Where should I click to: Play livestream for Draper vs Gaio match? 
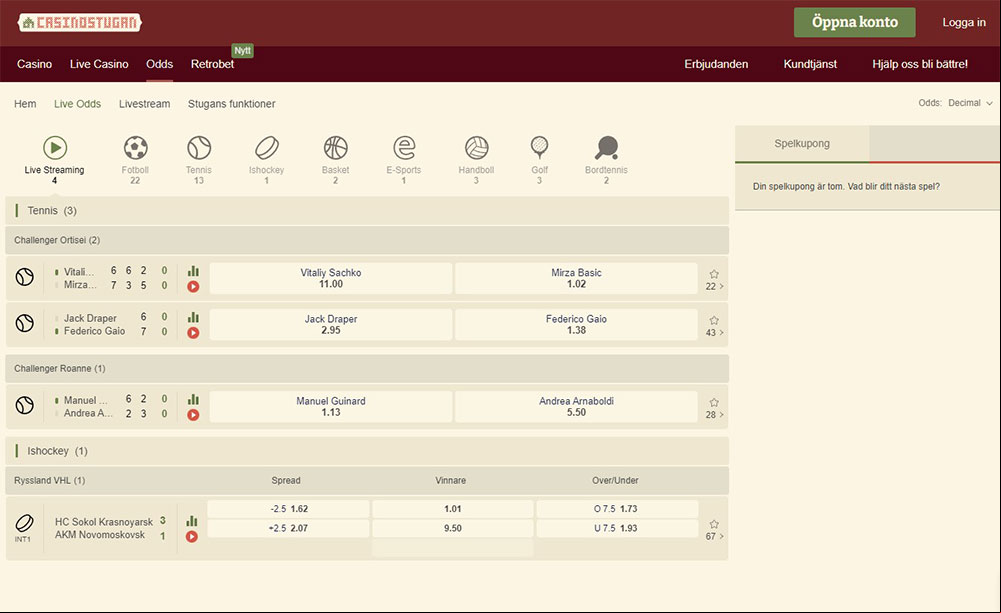[193, 333]
